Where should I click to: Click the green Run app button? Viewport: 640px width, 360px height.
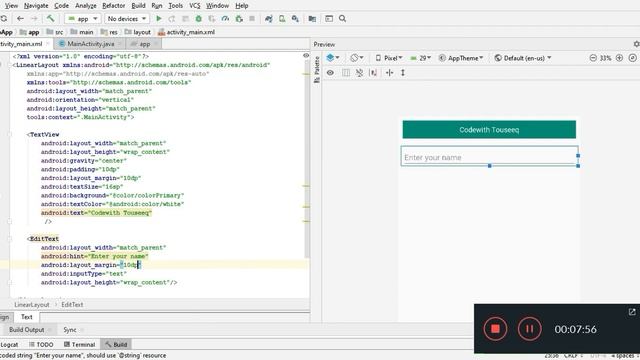[x=159, y=19]
